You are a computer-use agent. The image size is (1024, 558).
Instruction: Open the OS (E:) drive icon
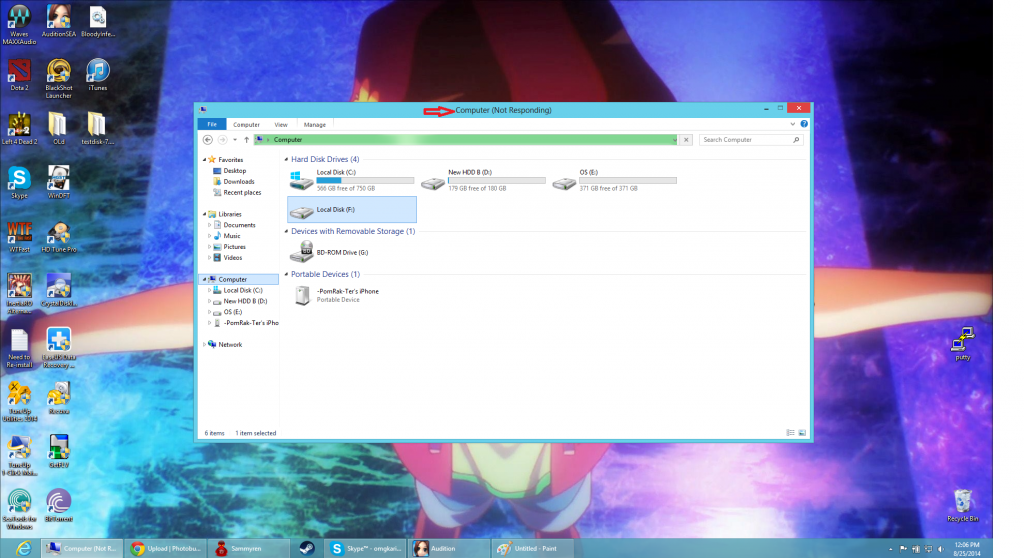coord(564,184)
